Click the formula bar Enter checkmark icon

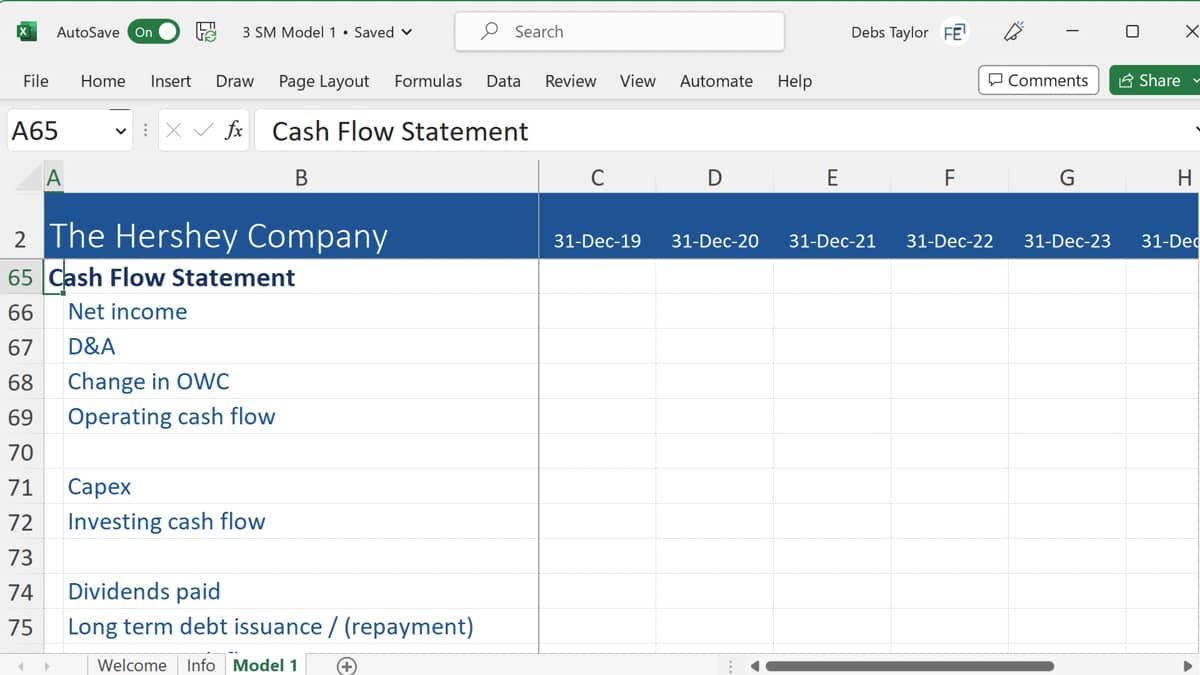(203, 131)
